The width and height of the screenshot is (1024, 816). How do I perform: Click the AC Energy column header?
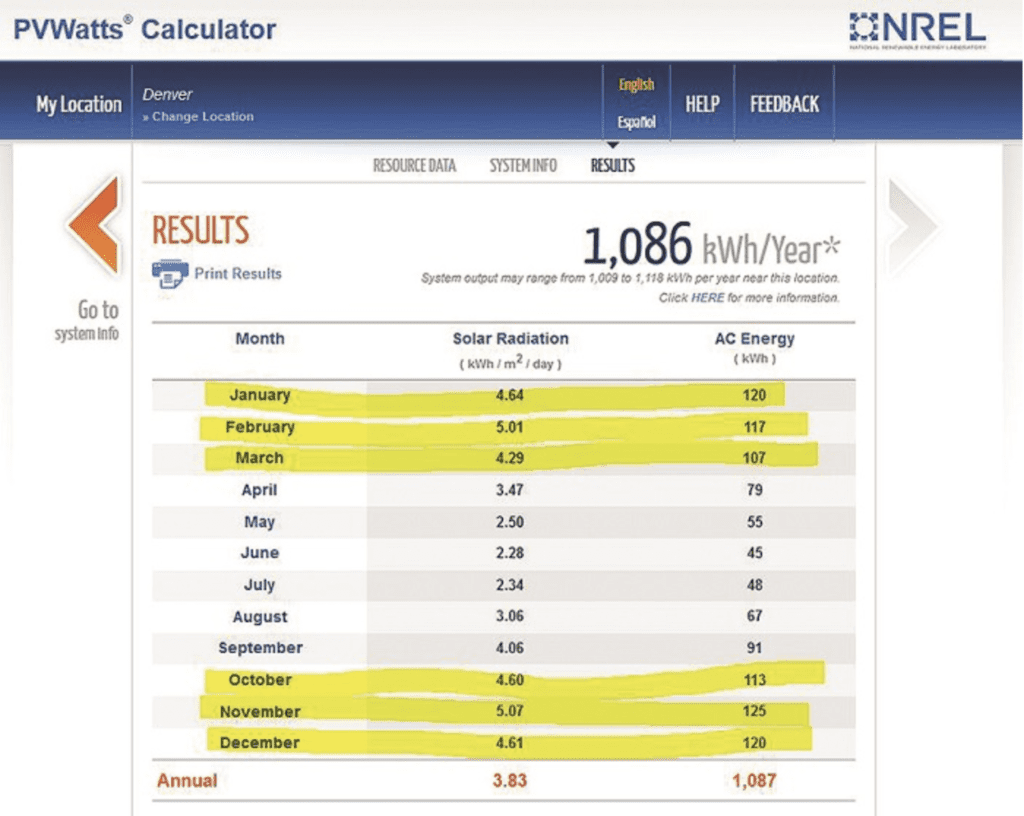pyautogui.click(x=754, y=339)
